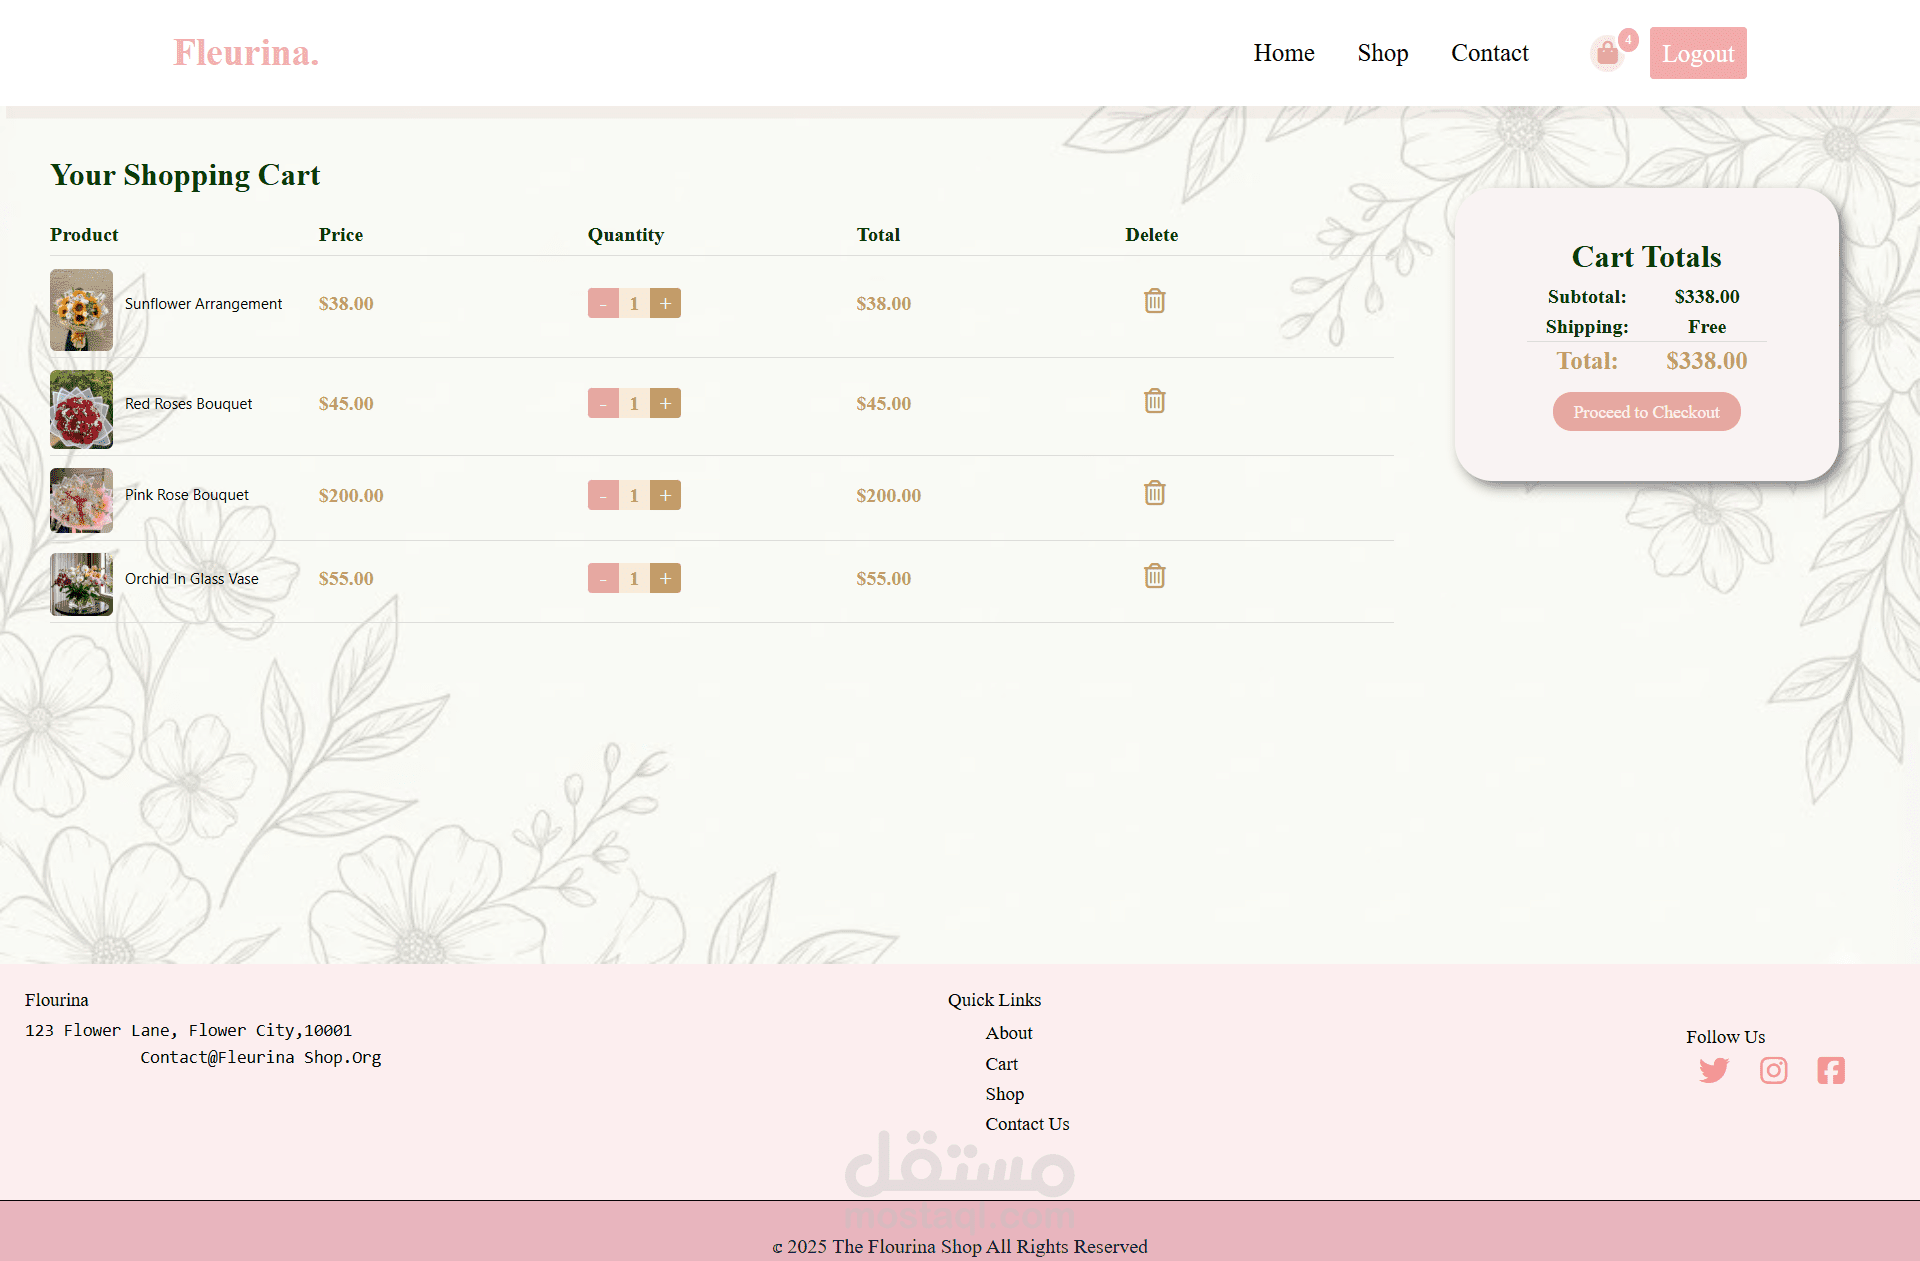Delete Sunflower Arrangement using its trash icon

pyautogui.click(x=1154, y=300)
